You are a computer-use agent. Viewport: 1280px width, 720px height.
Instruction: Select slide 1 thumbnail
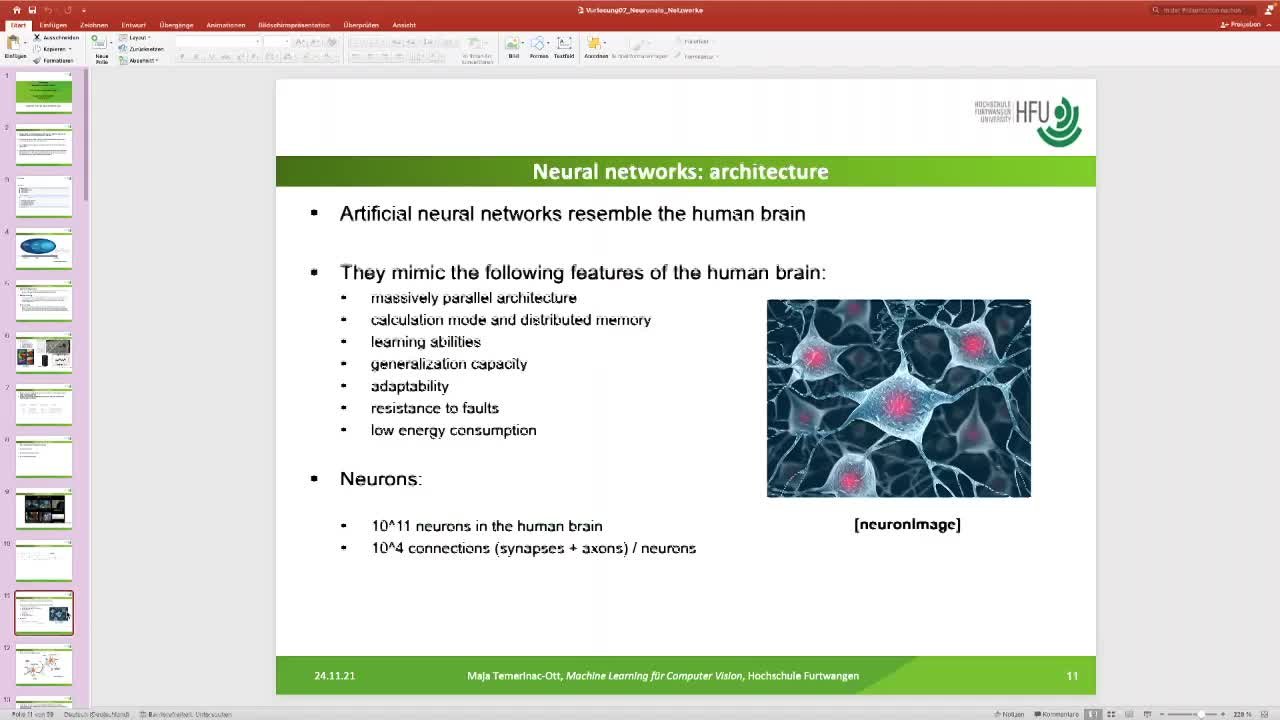(43, 91)
